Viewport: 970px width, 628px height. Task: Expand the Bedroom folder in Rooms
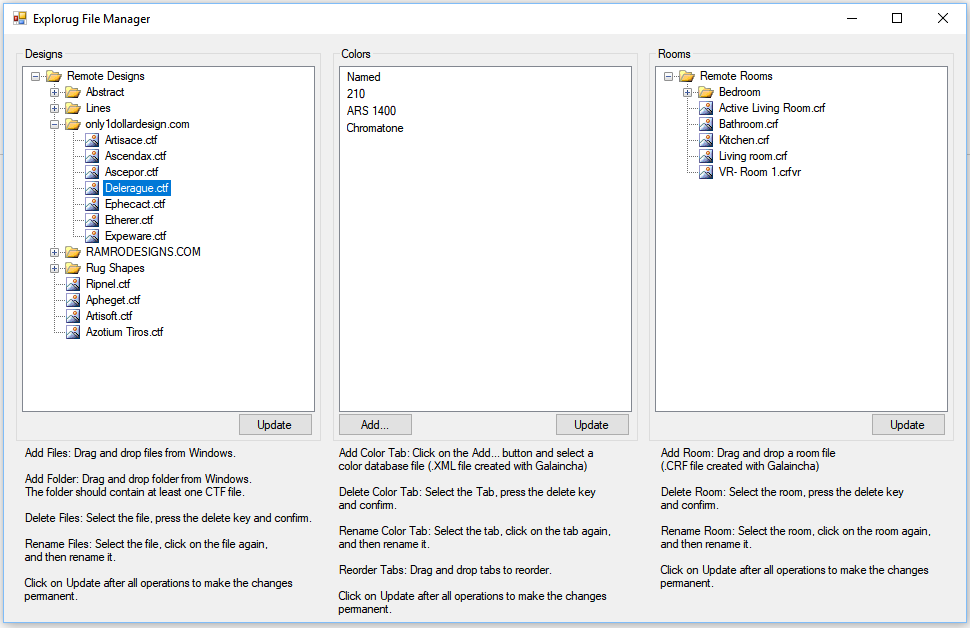(688, 92)
